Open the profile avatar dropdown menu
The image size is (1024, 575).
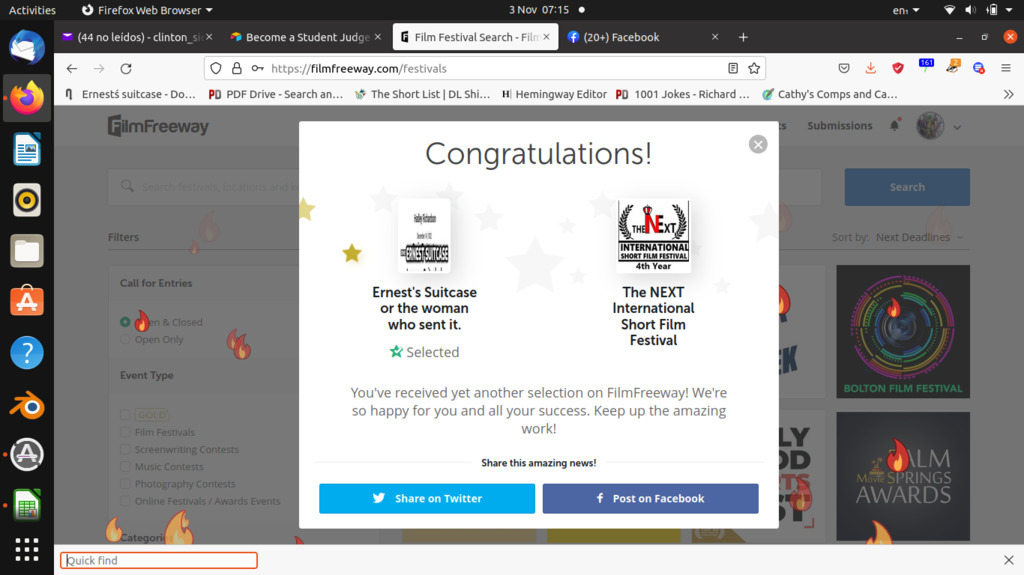tap(939, 126)
